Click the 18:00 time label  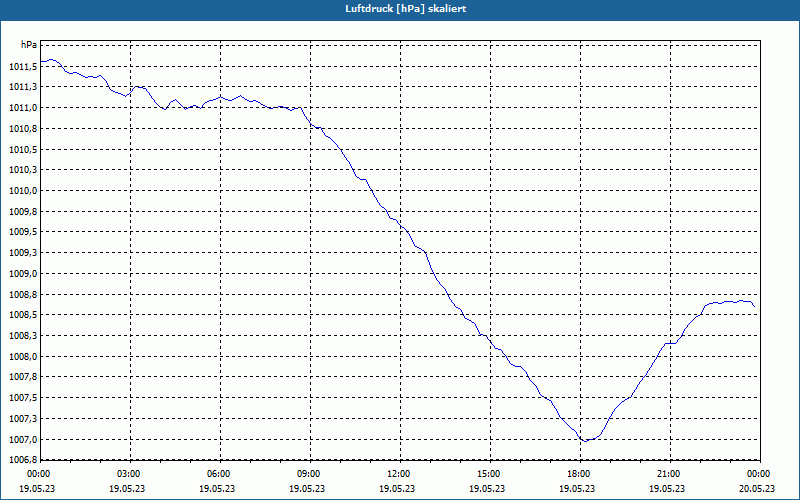577,474
